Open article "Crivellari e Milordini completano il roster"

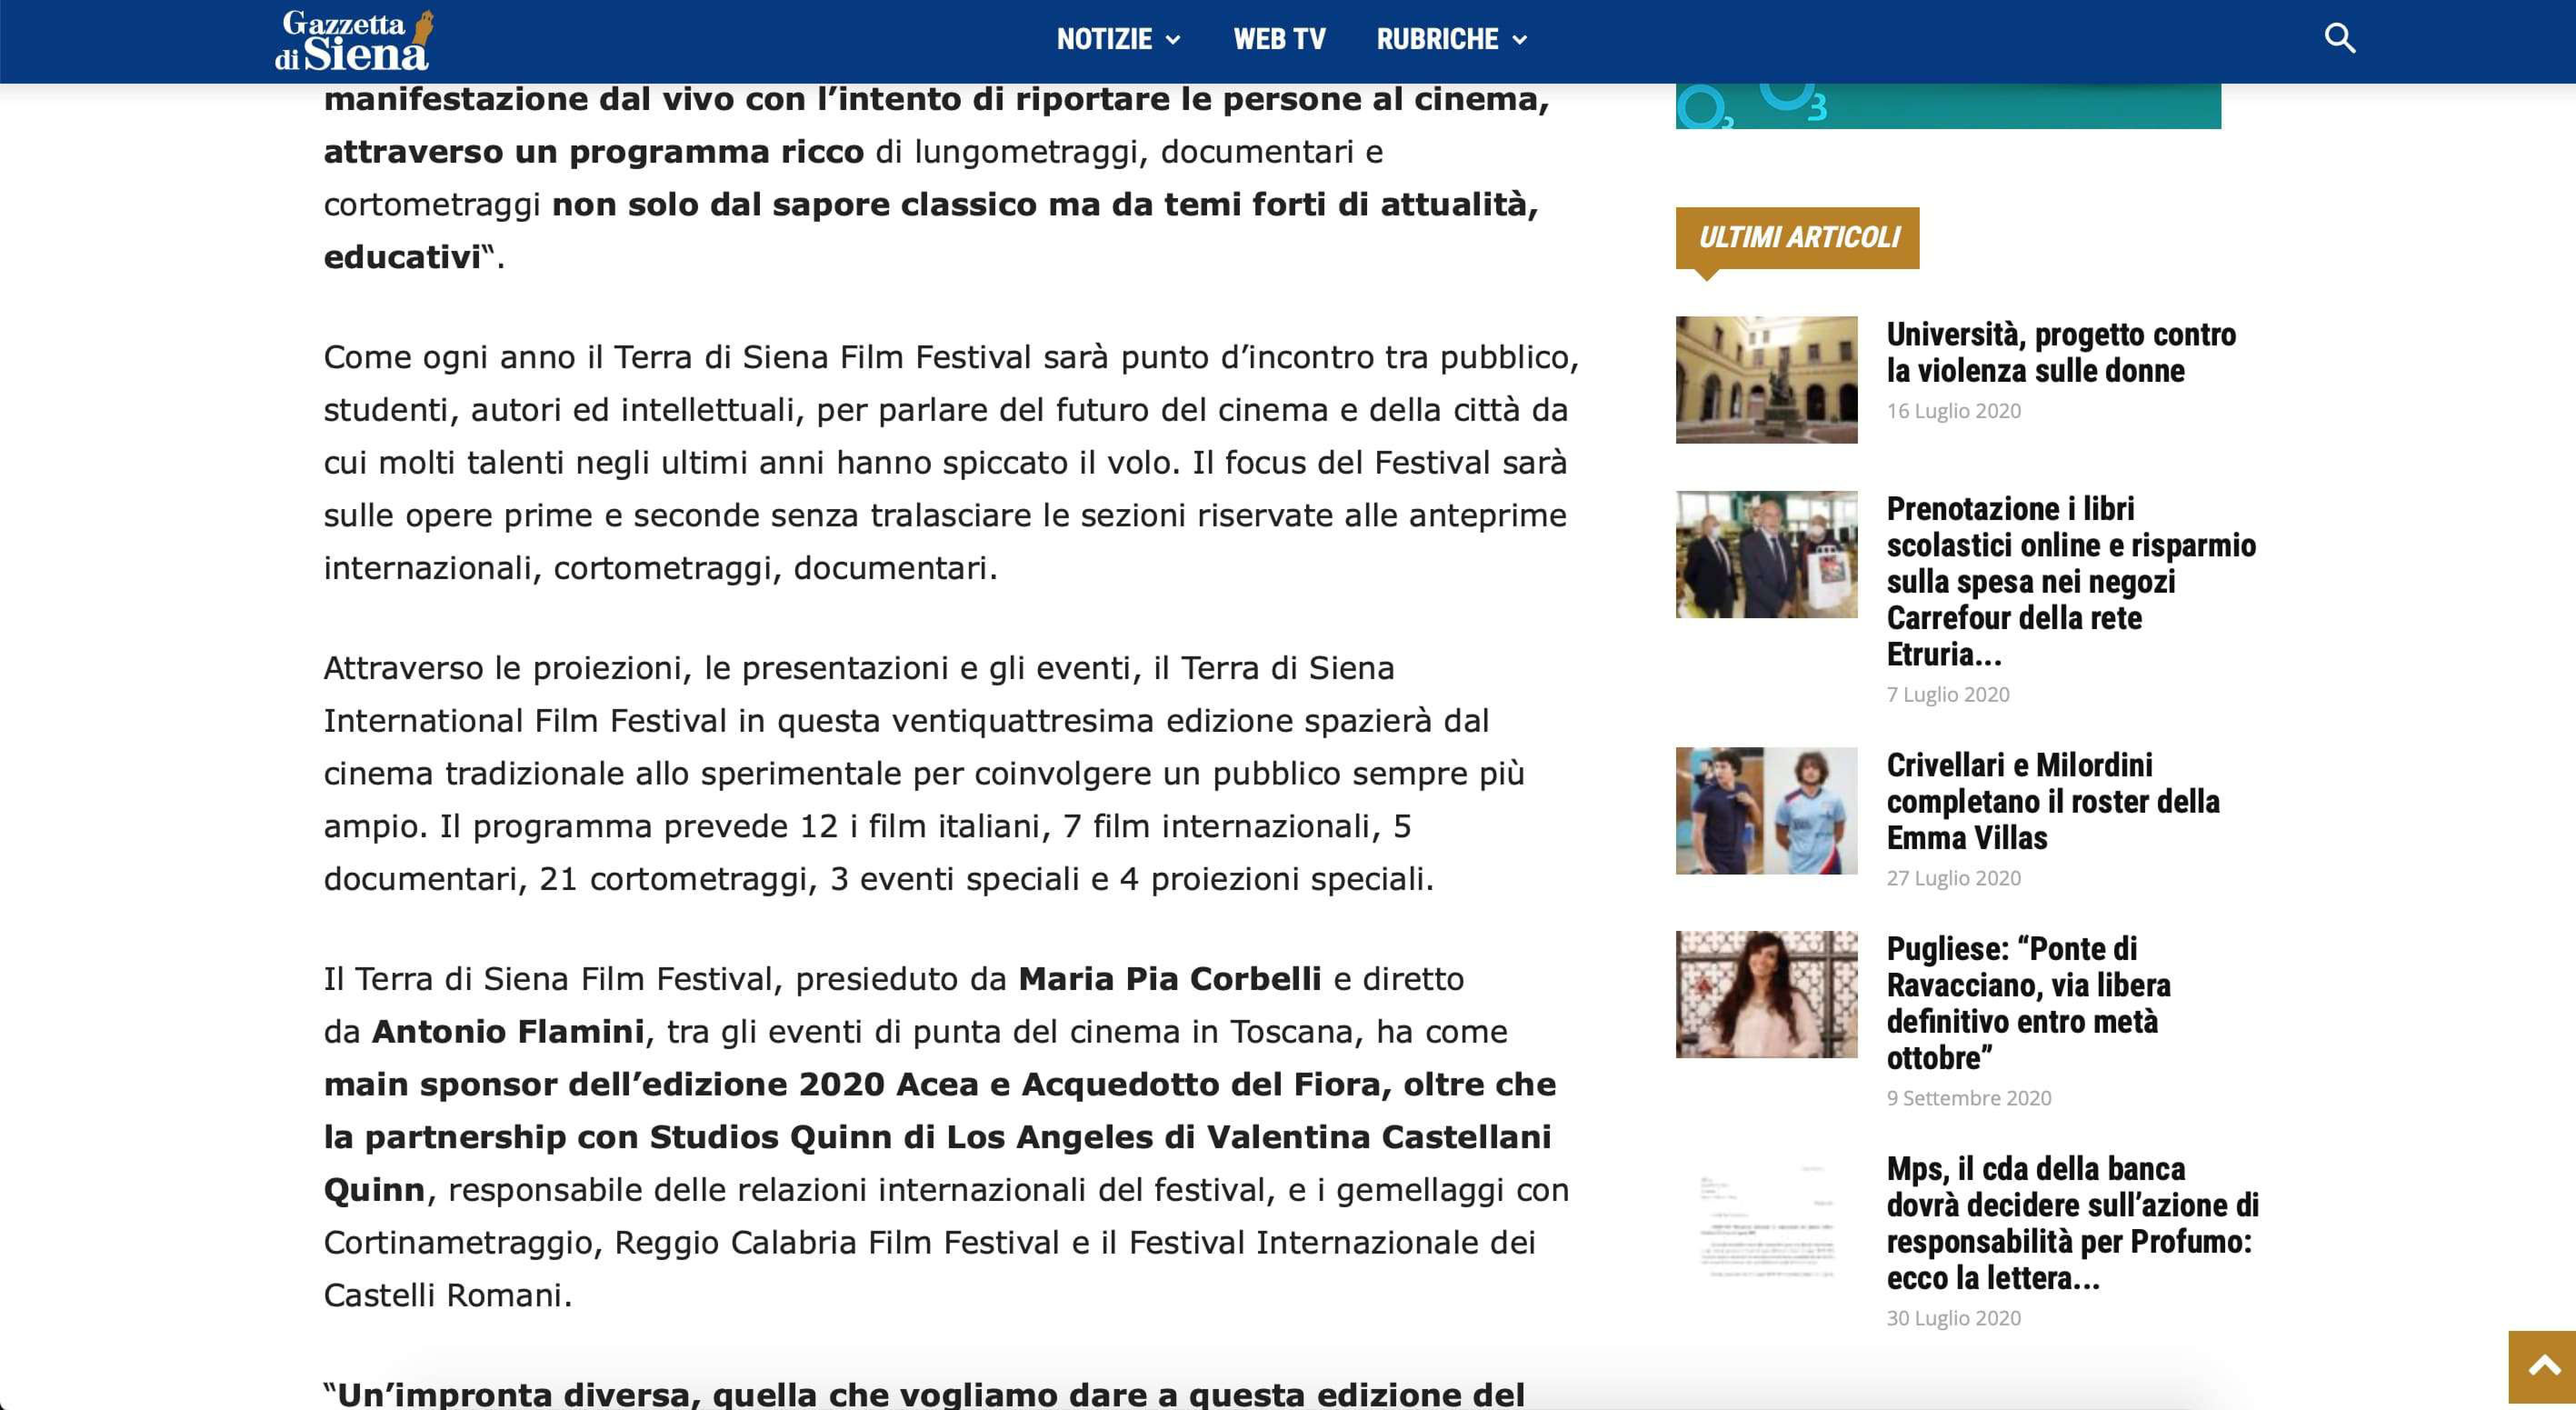(2052, 801)
